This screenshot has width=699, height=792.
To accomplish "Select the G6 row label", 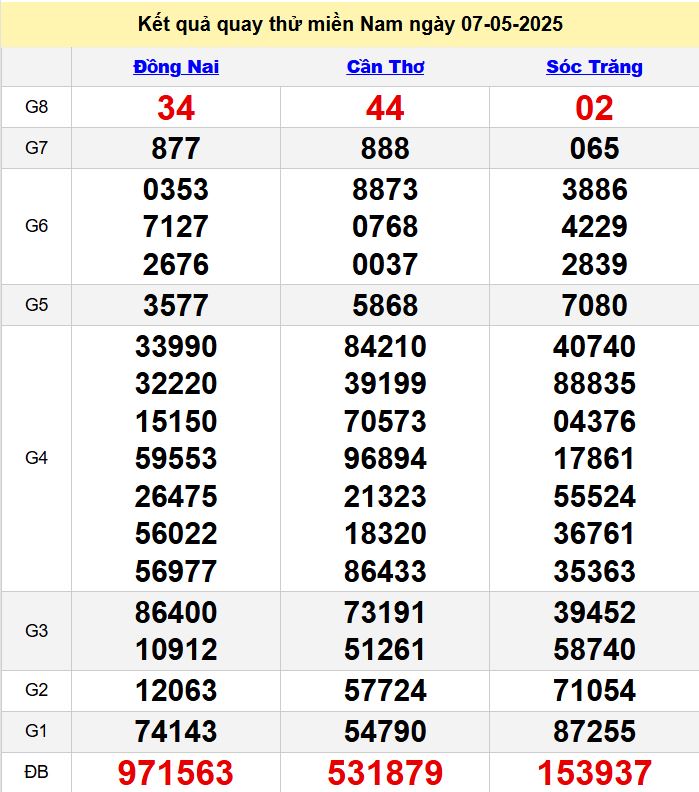I will [36, 226].
